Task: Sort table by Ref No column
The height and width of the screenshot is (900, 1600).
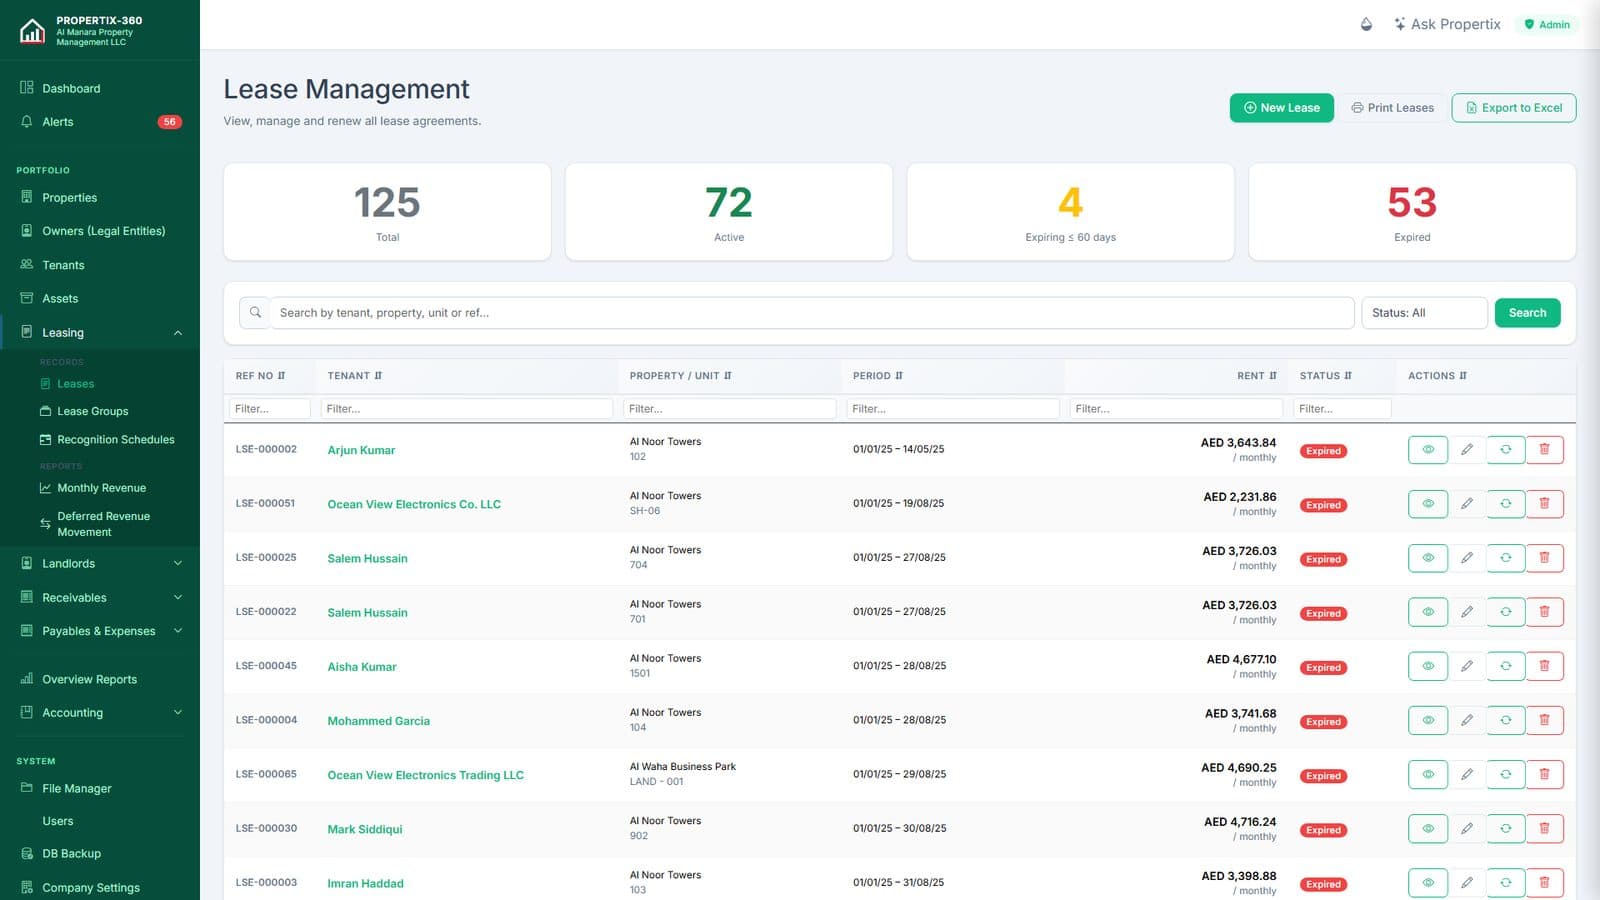Action: (x=260, y=376)
